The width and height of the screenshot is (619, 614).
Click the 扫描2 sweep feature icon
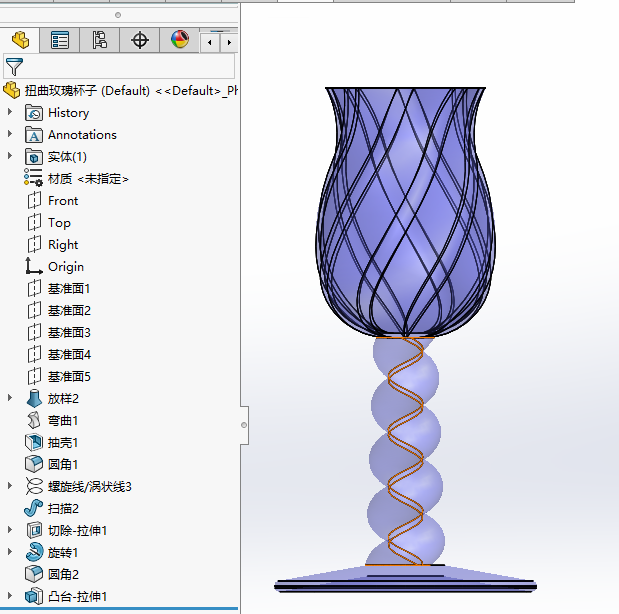(x=34, y=508)
